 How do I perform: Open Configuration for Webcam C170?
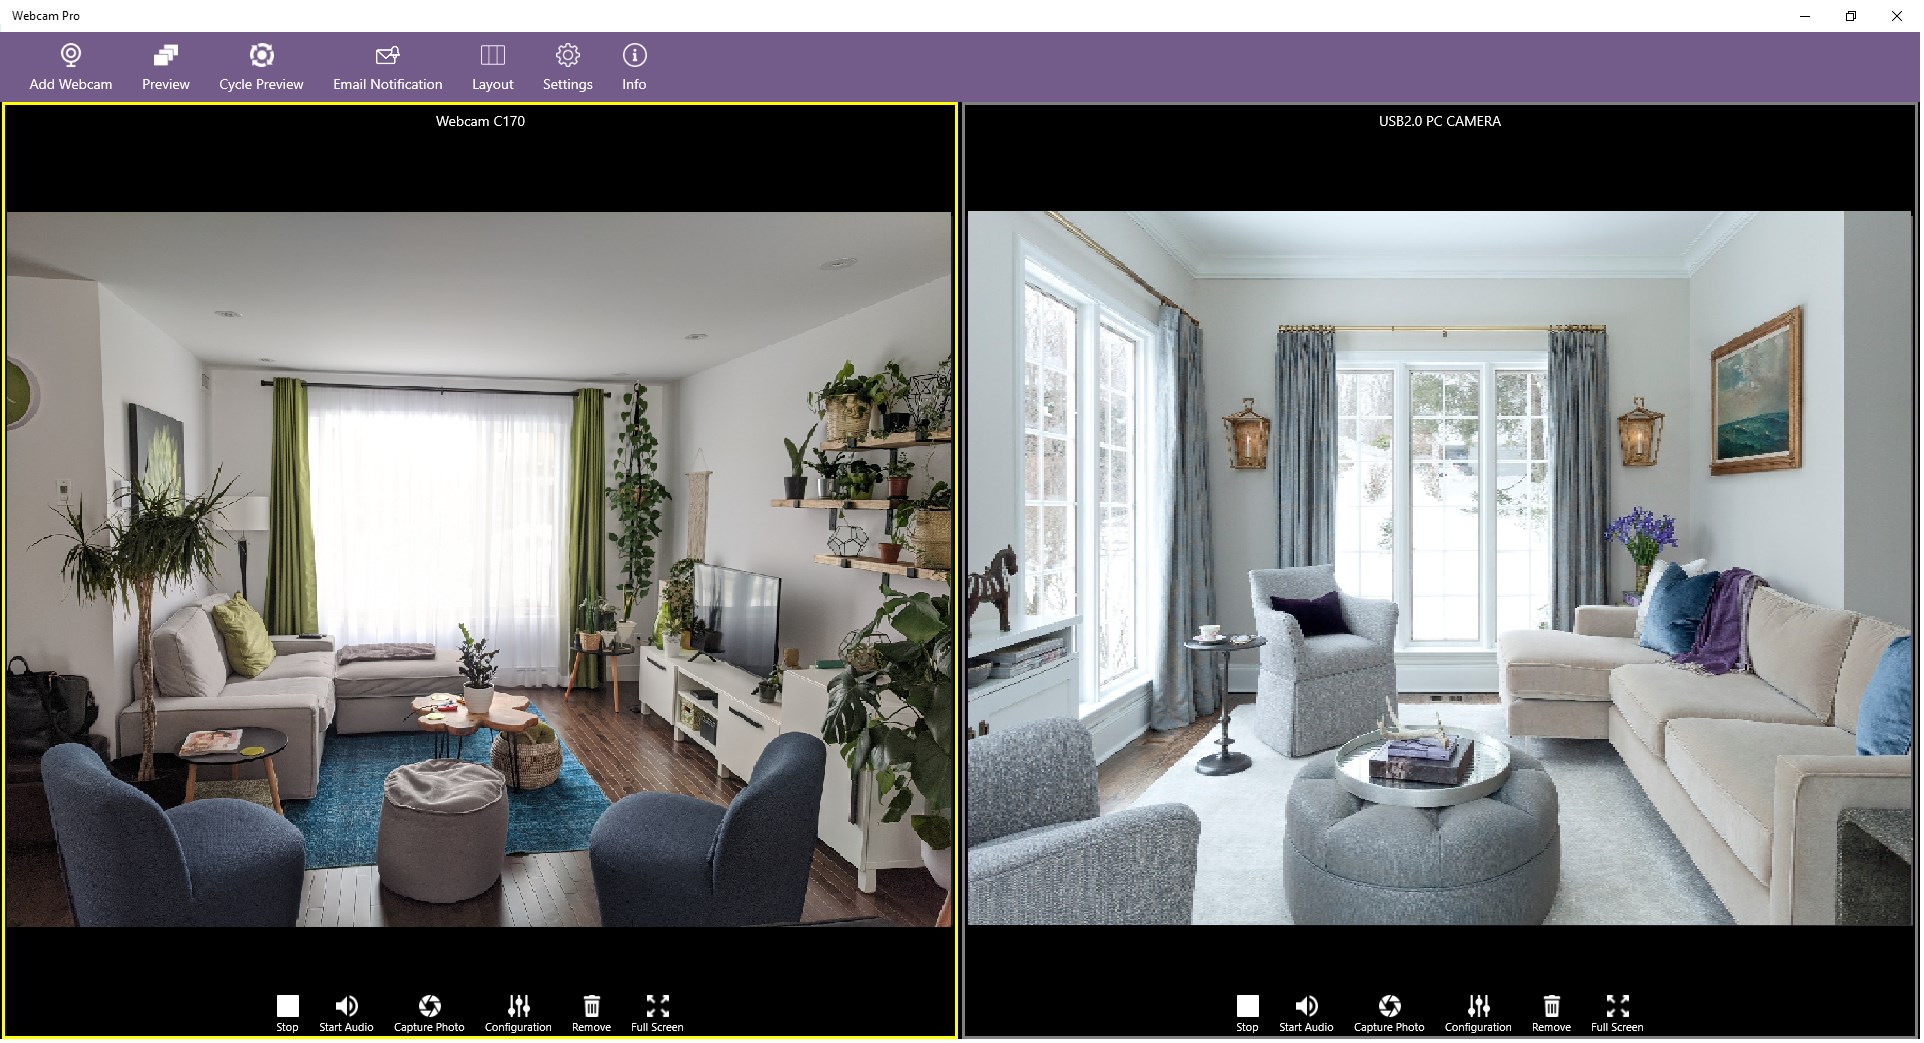(517, 1010)
